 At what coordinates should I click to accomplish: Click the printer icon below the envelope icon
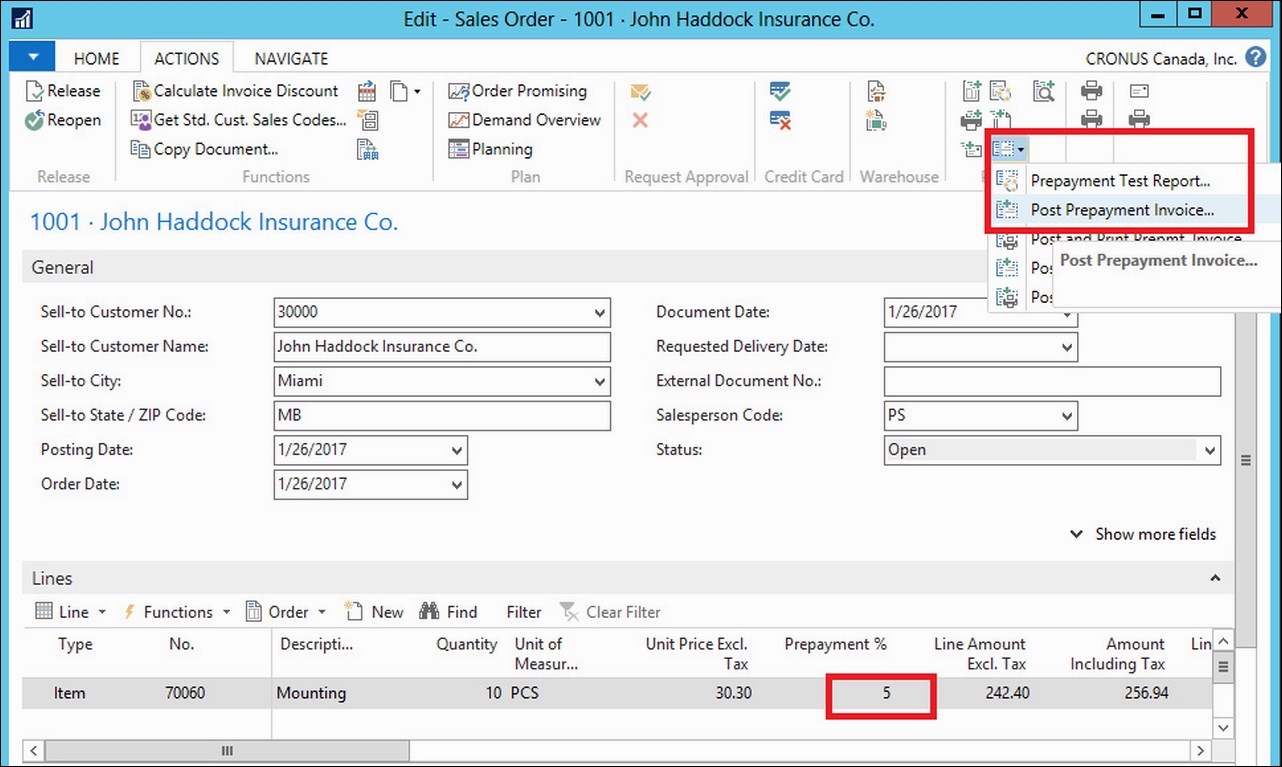point(1139,120)
